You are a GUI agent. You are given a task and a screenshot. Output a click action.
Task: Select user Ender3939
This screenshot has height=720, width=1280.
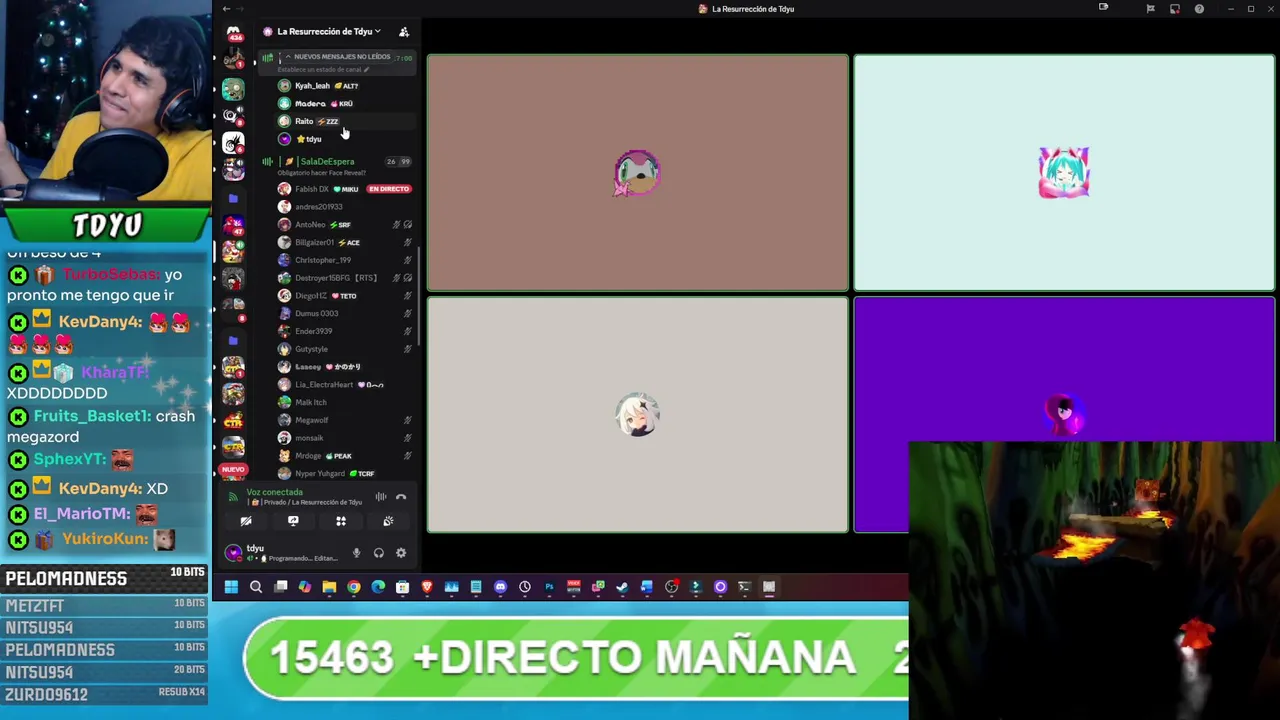[313, 331]
